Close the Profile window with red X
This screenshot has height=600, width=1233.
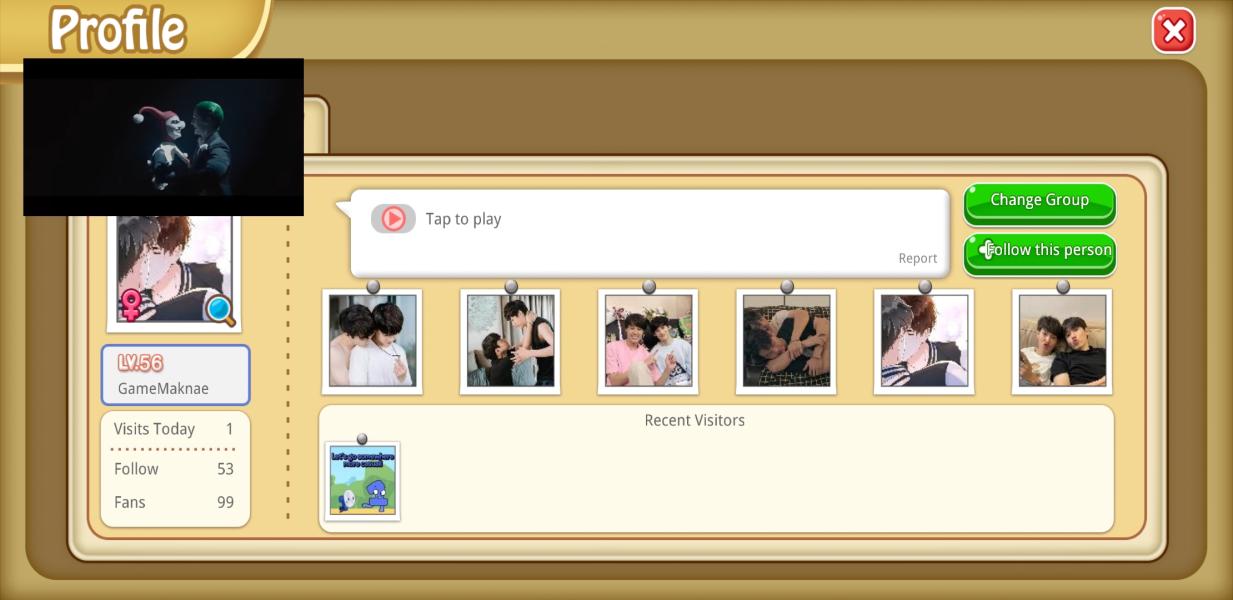point(1173,31)
